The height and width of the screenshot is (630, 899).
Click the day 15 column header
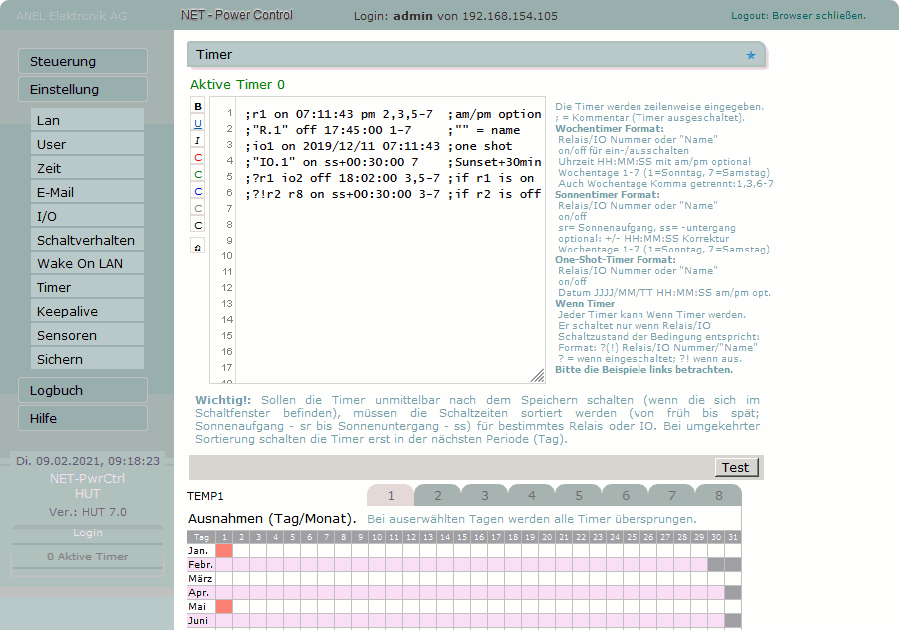click(x=462, y=537)
